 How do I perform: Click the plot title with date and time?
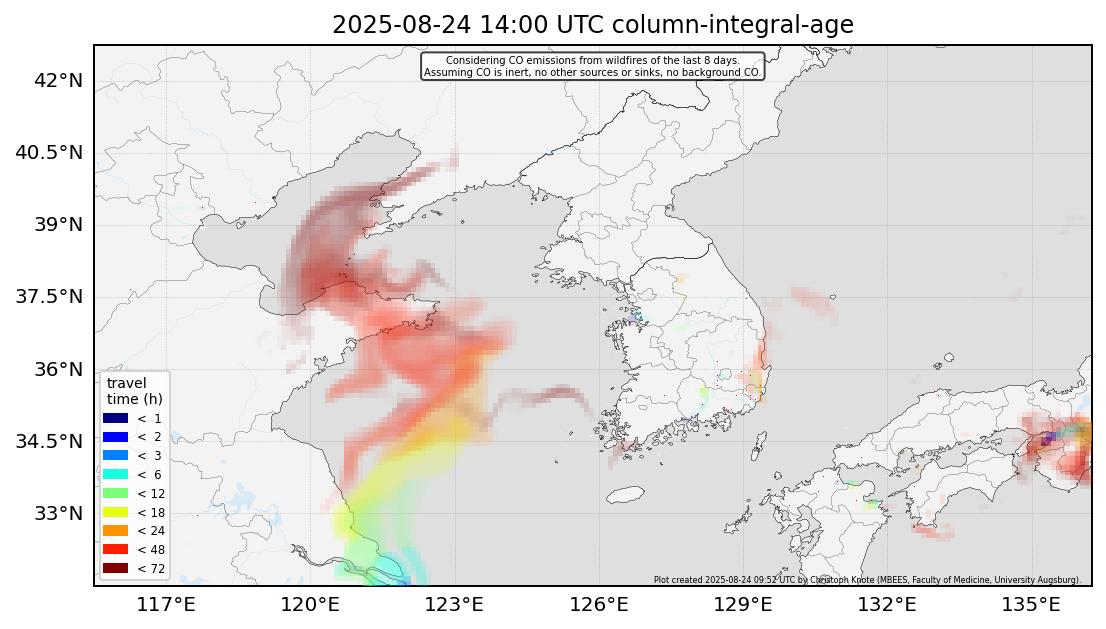[x=592, y=25]
